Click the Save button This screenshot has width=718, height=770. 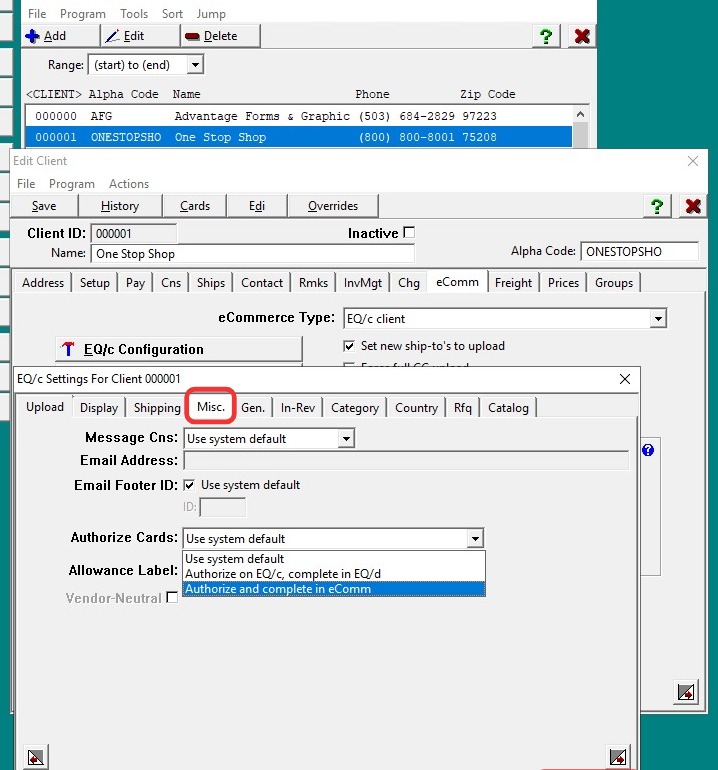point(44,206)
